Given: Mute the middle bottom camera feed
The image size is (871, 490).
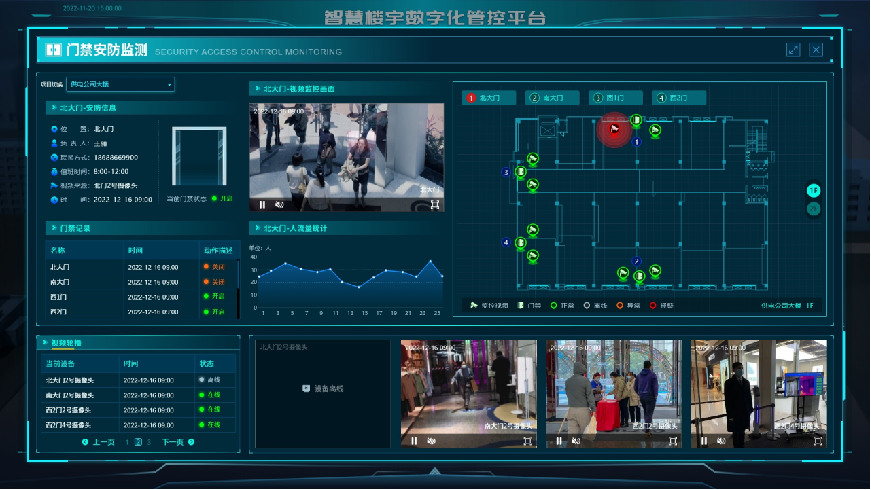Looking at the screenshot, I should click(x=574, y=440).
